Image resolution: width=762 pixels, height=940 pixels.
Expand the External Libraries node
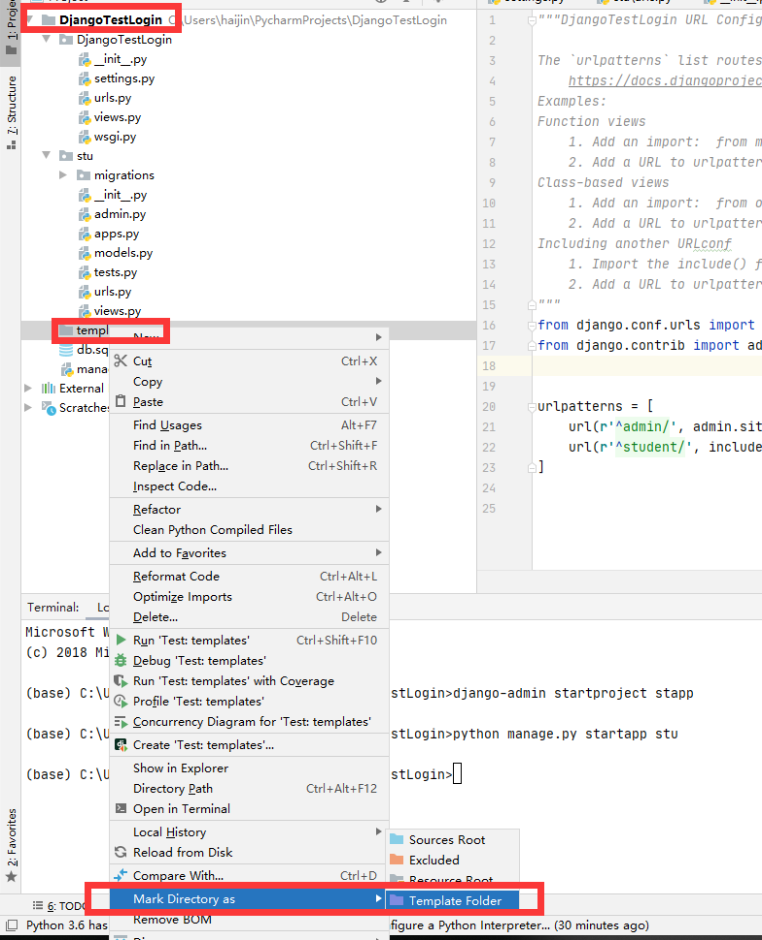click(28, 388)
